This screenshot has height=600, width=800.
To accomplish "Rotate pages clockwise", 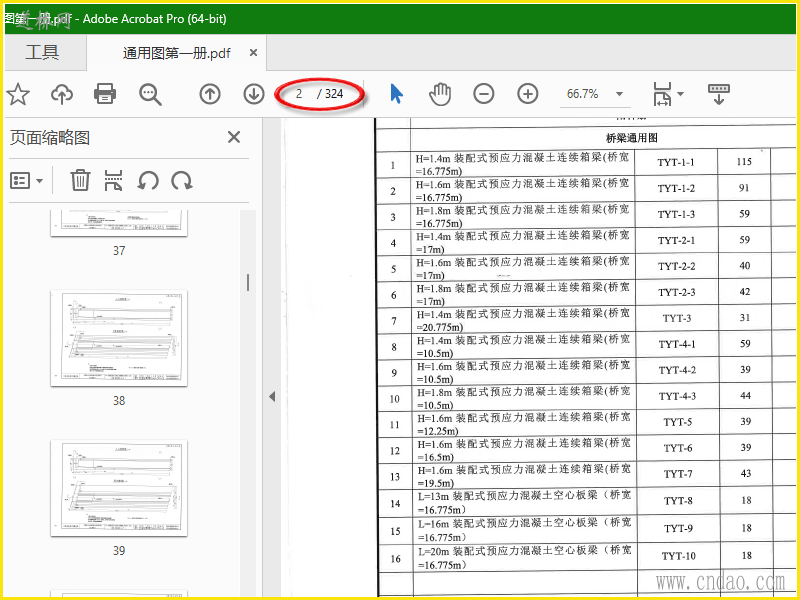I will pyautogui.click(x=182, y=181).
